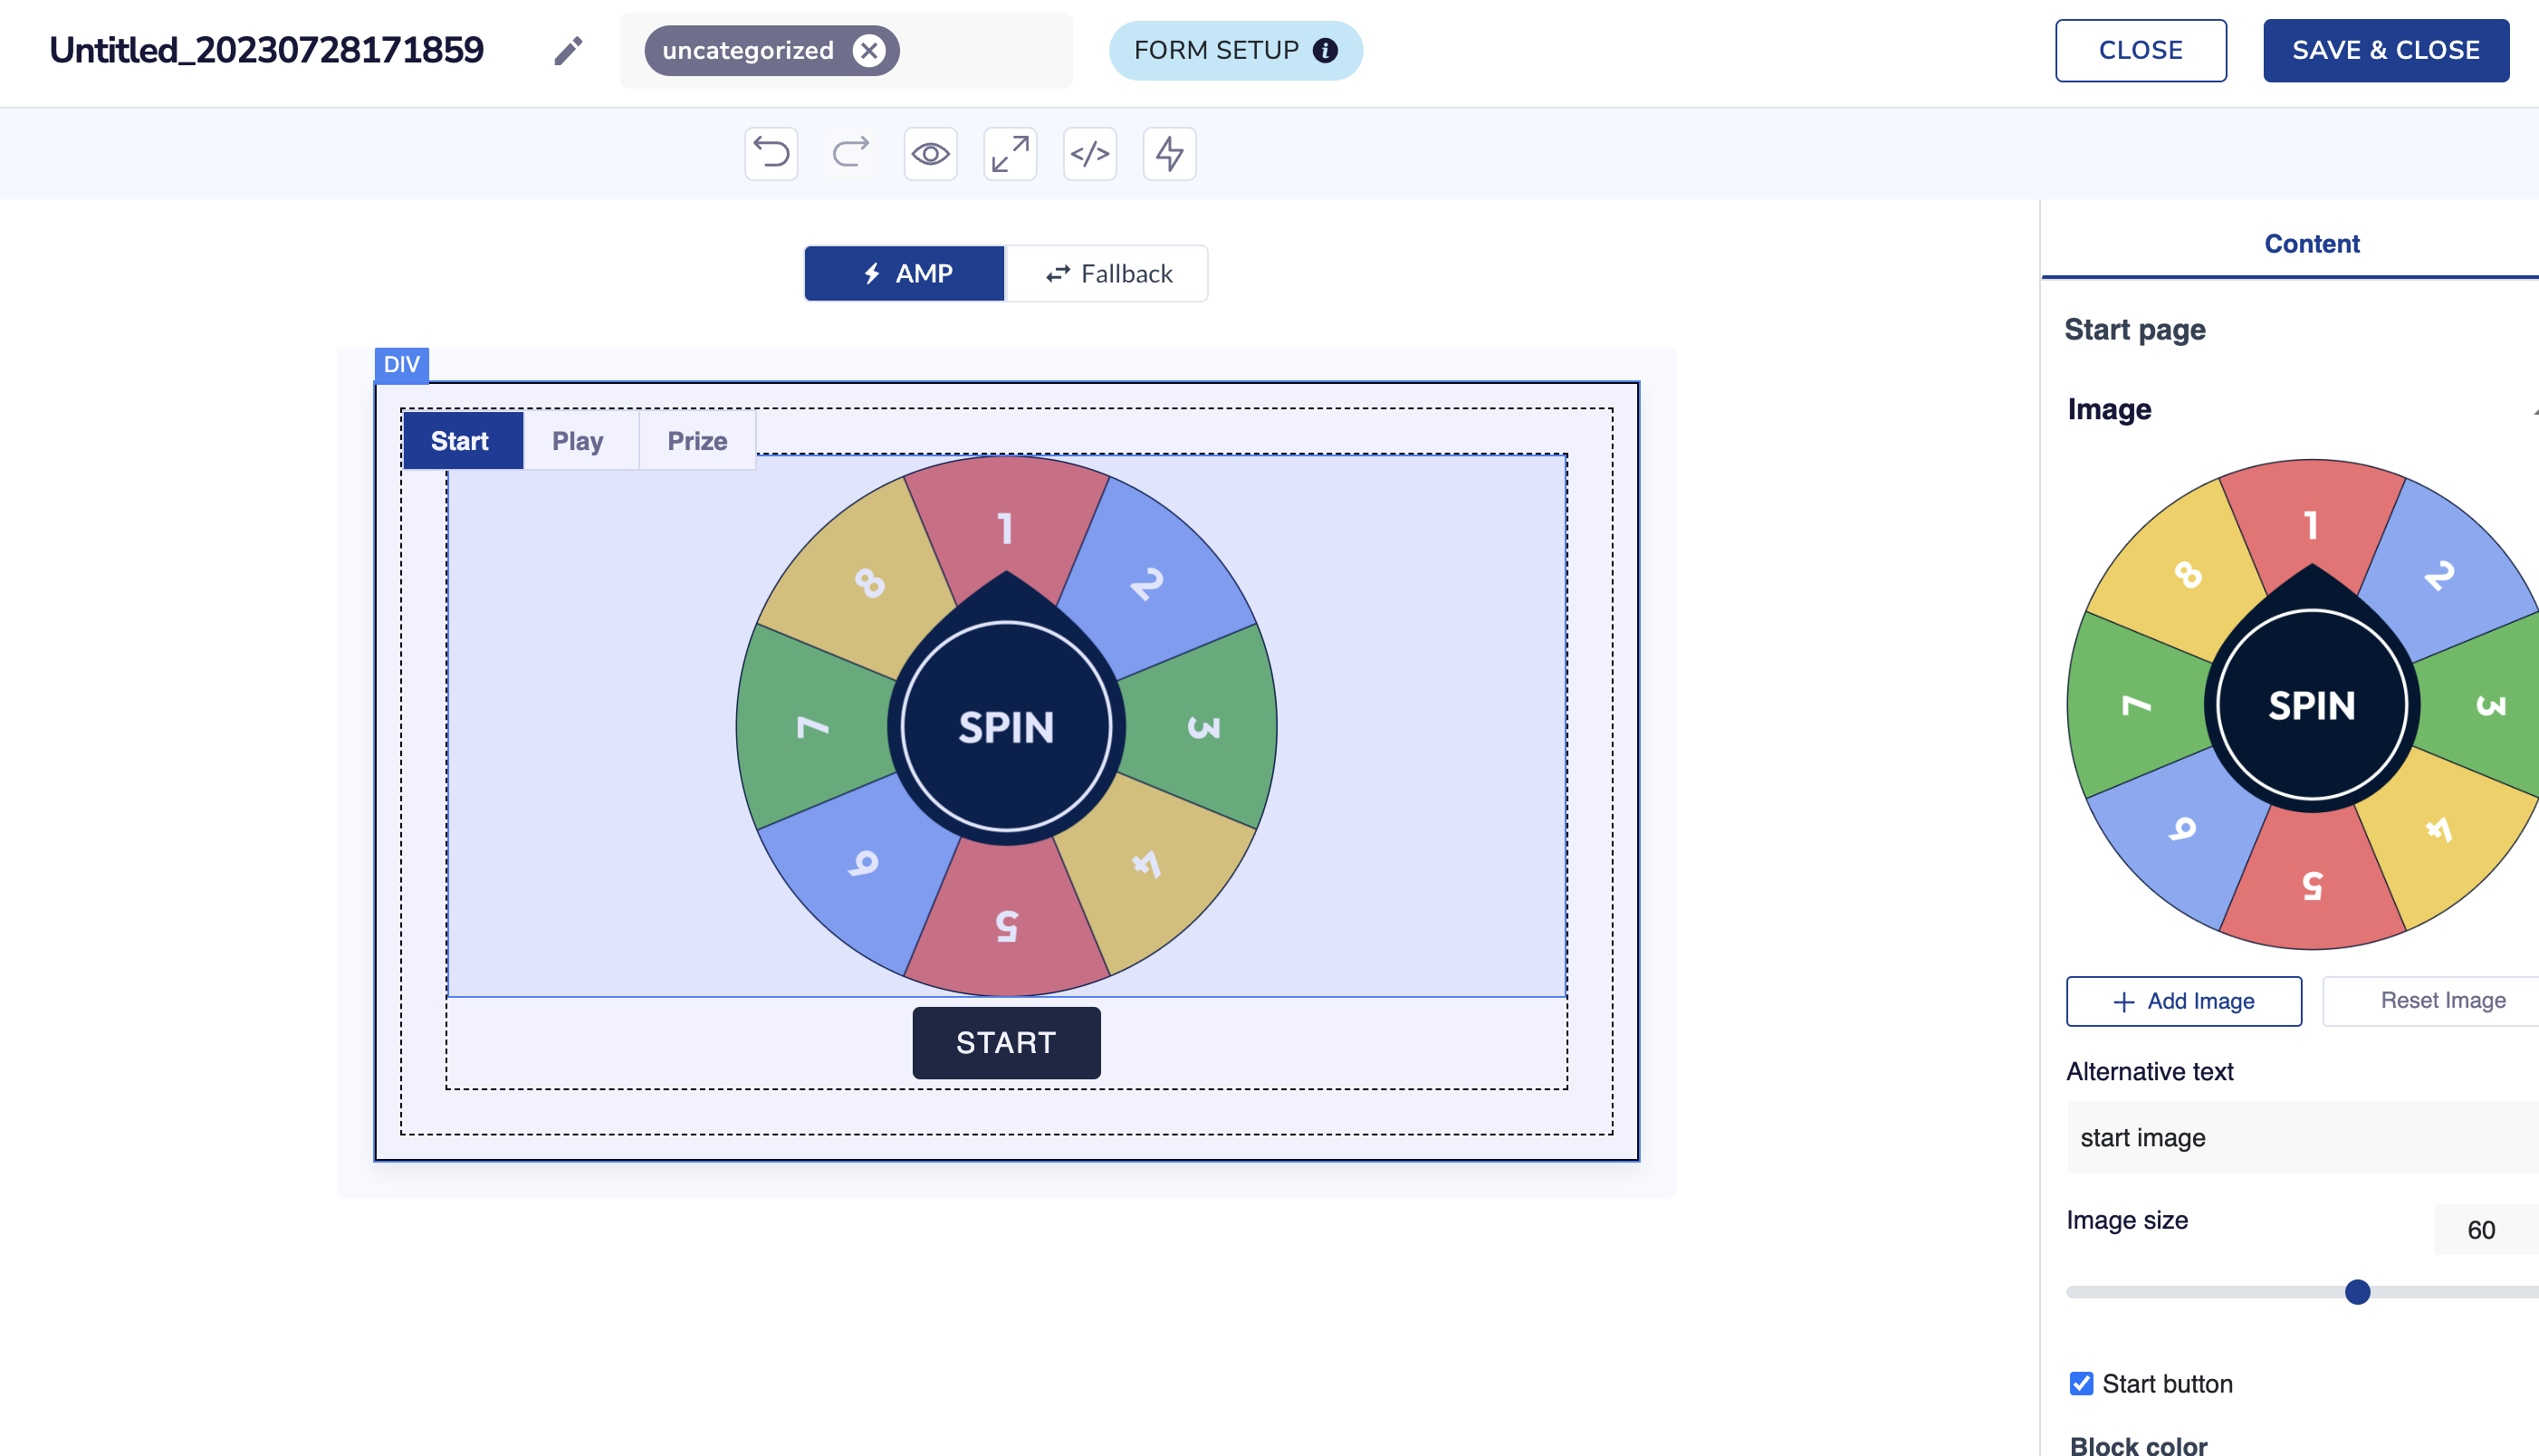Click the Form Setup info icon

point(1325,51)
